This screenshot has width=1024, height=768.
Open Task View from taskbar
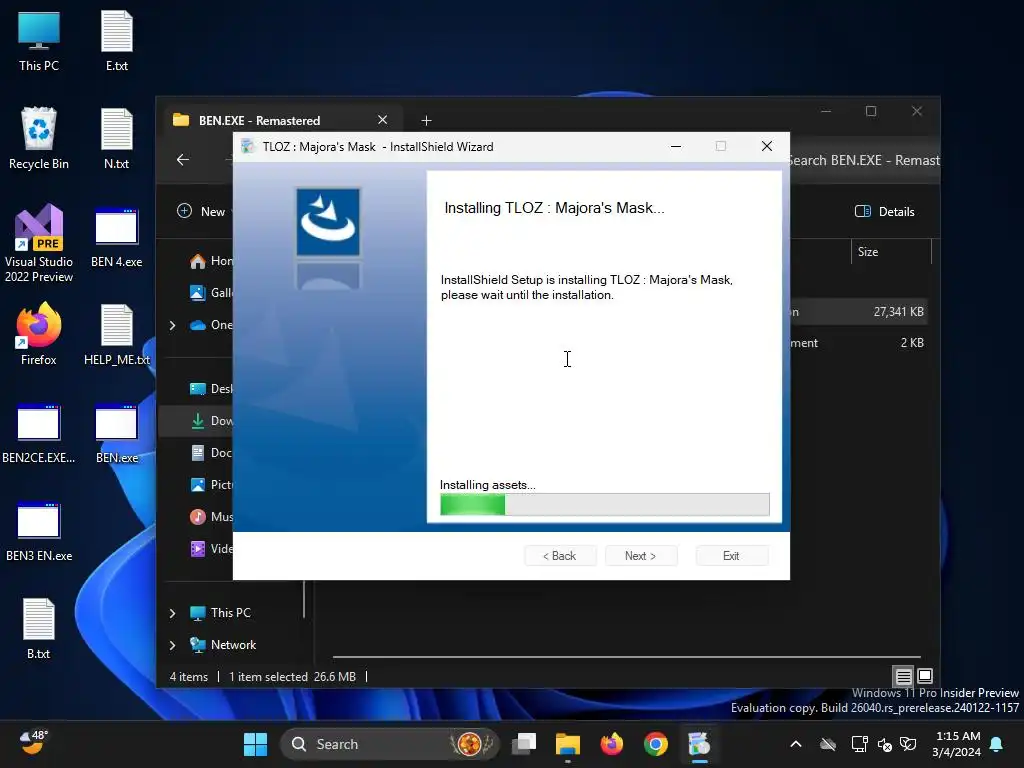tap(524, 744)
